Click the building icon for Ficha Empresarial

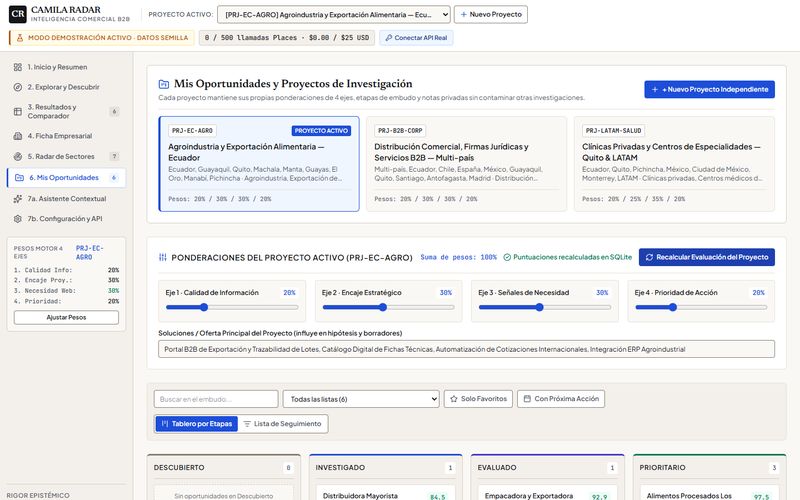pos(18,136)
